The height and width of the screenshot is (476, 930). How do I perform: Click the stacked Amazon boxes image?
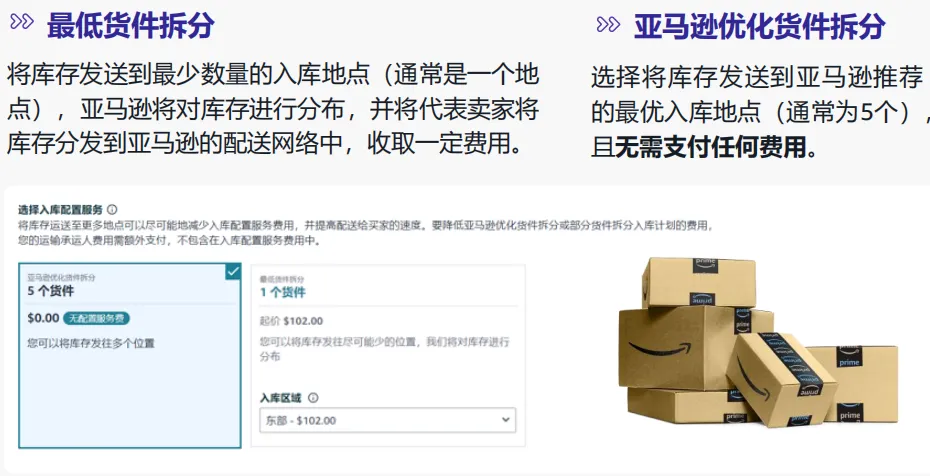(758, 342)
